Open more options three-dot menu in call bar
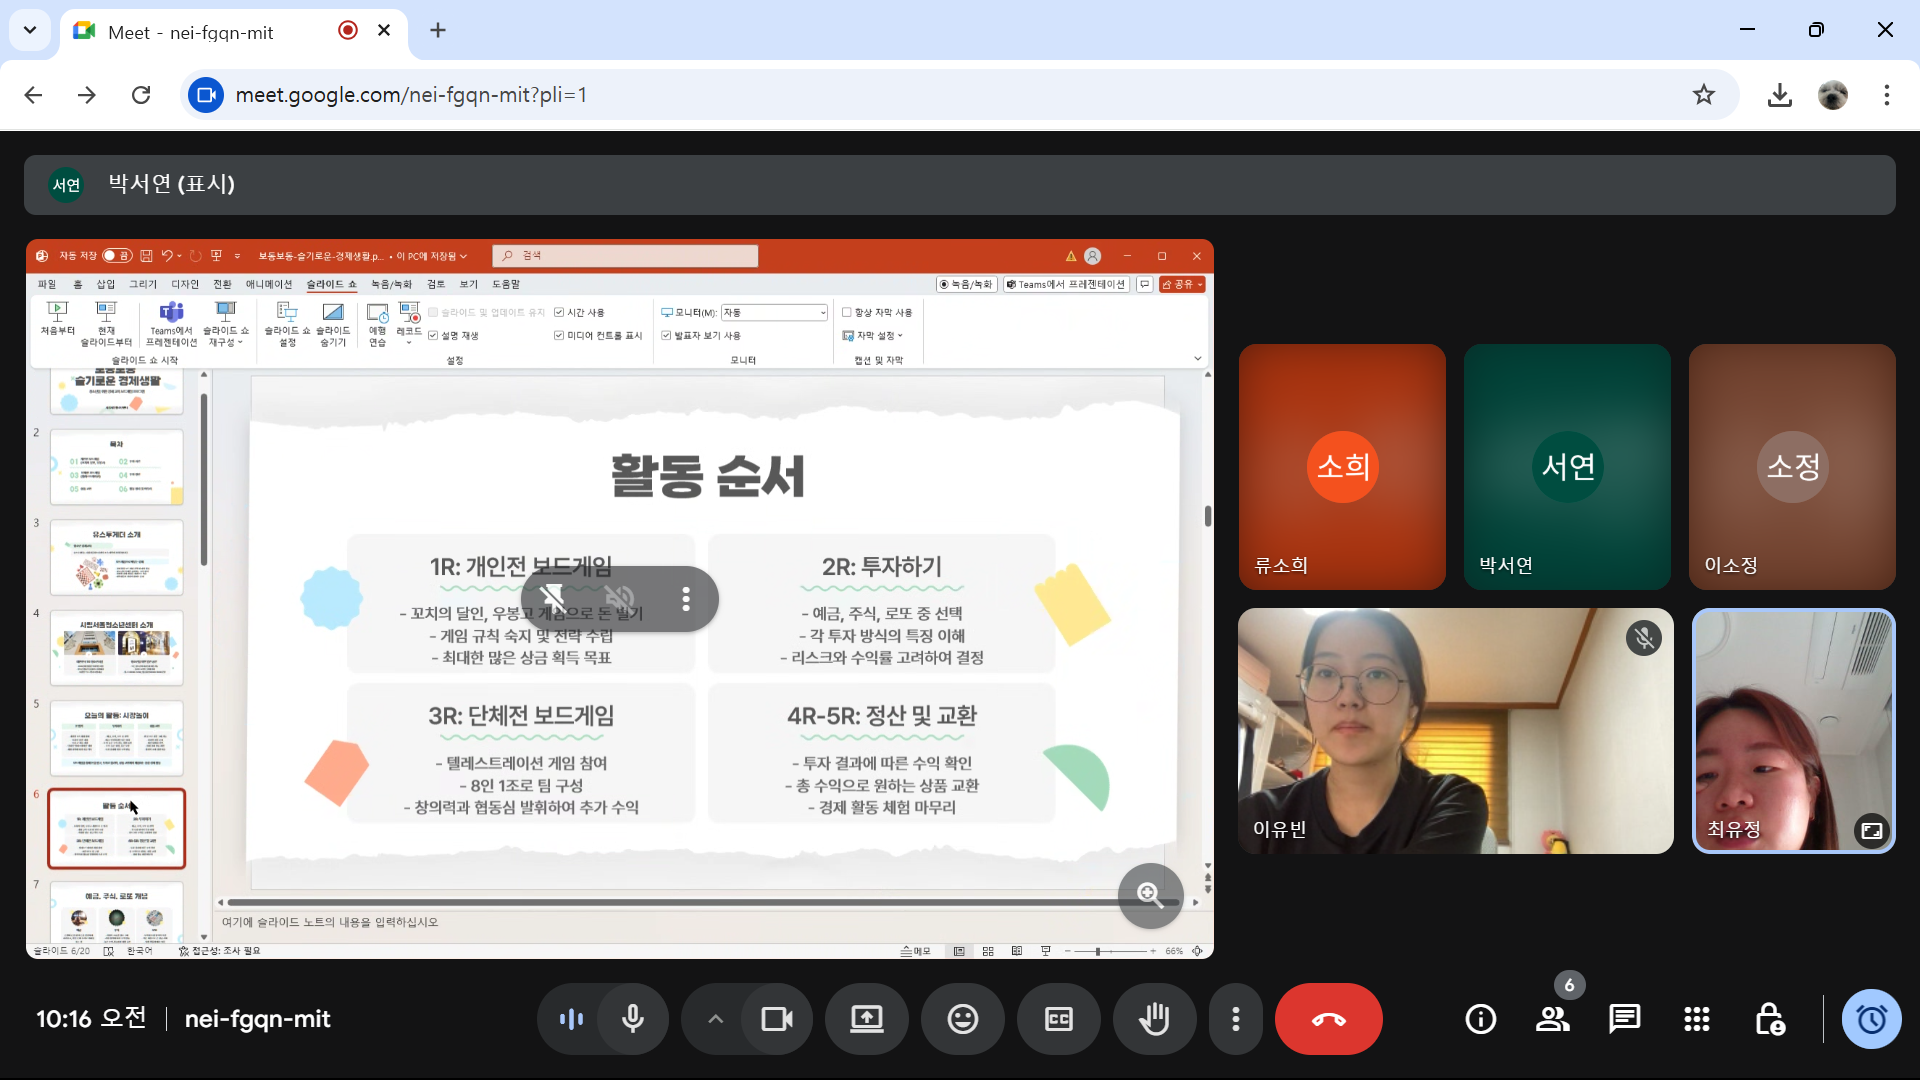This screenshot has height=1080, width=1920. click(1236, 1019)
